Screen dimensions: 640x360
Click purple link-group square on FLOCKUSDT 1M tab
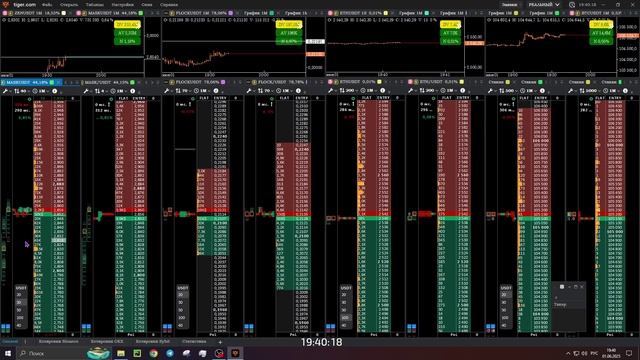pyautogui.click(x=231, y=13)
